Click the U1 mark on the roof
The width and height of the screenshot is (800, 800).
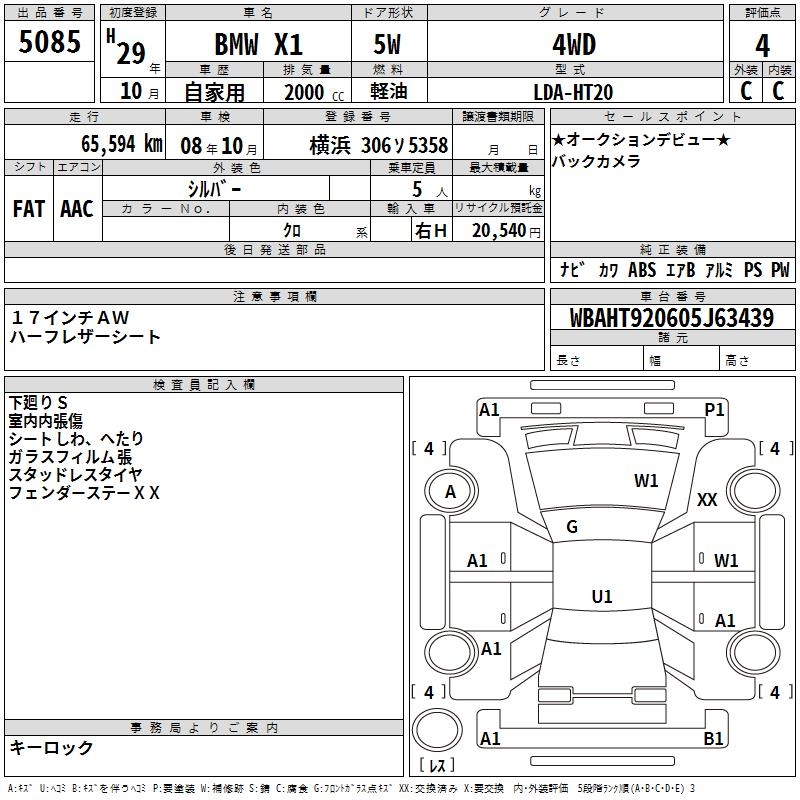tap(602, 596)
